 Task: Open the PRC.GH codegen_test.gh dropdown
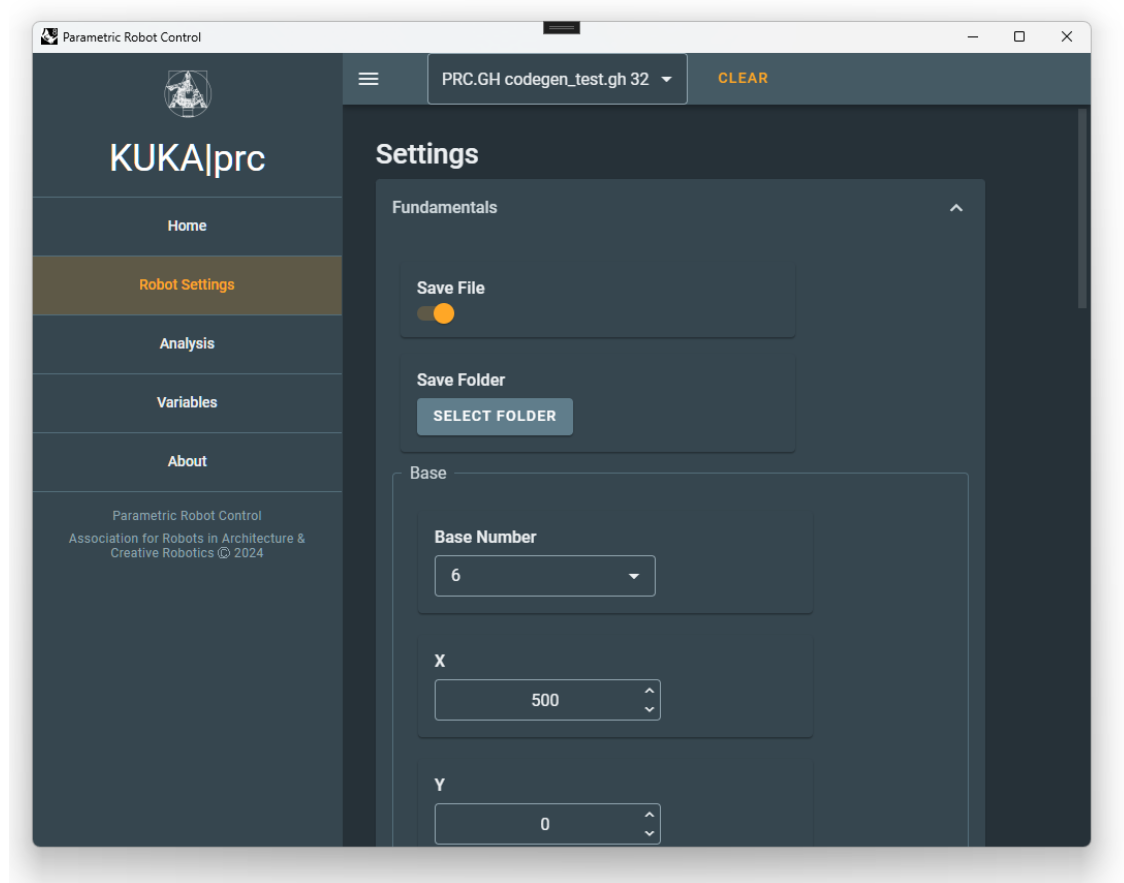pyautogui.click(x=557, y=79)
